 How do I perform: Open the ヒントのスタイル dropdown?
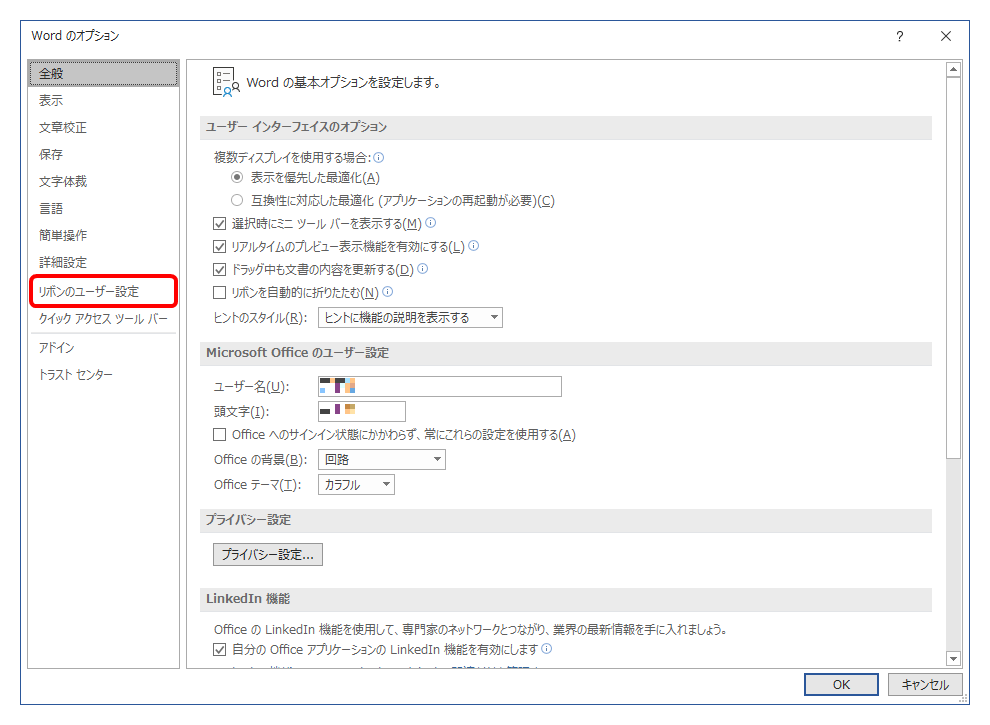click(494, 316)
